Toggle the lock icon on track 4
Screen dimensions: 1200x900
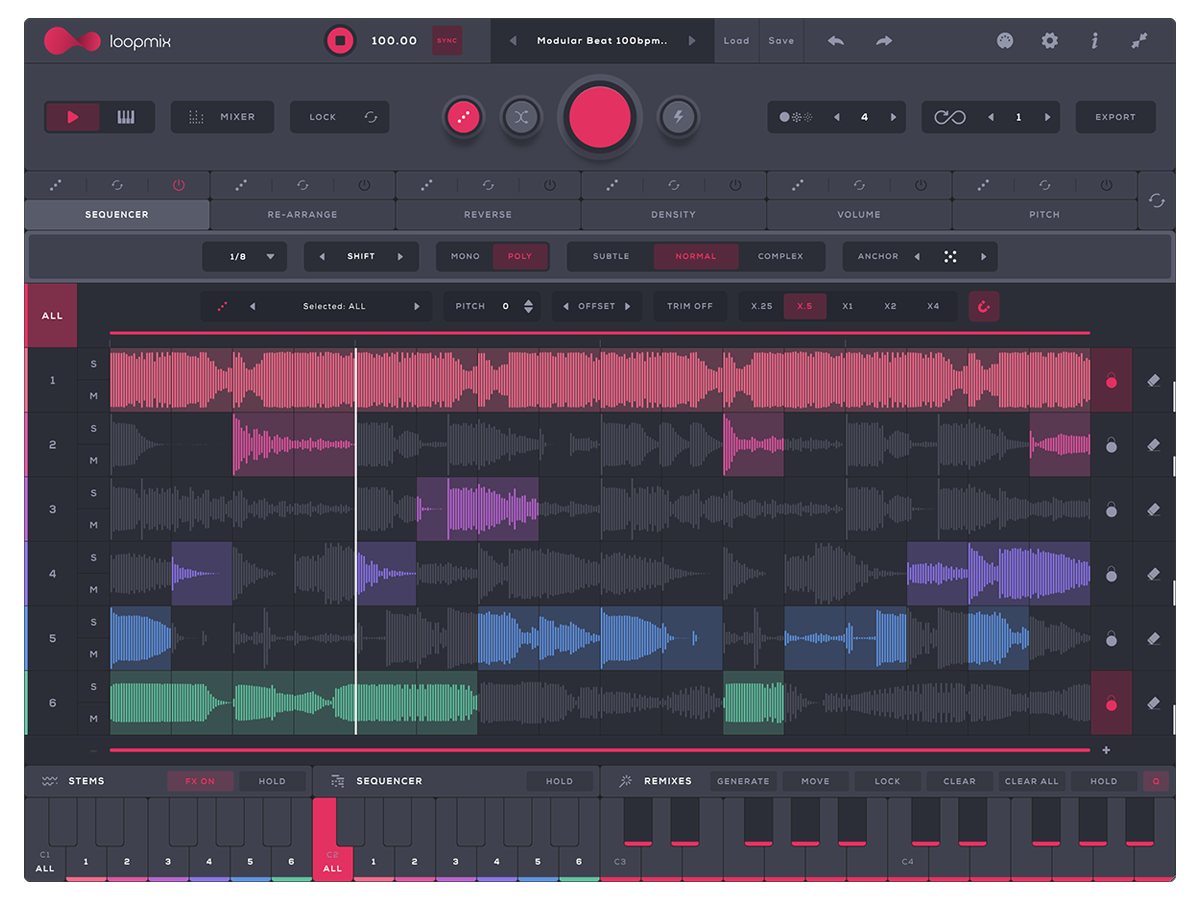click(x=1111, y=574)
